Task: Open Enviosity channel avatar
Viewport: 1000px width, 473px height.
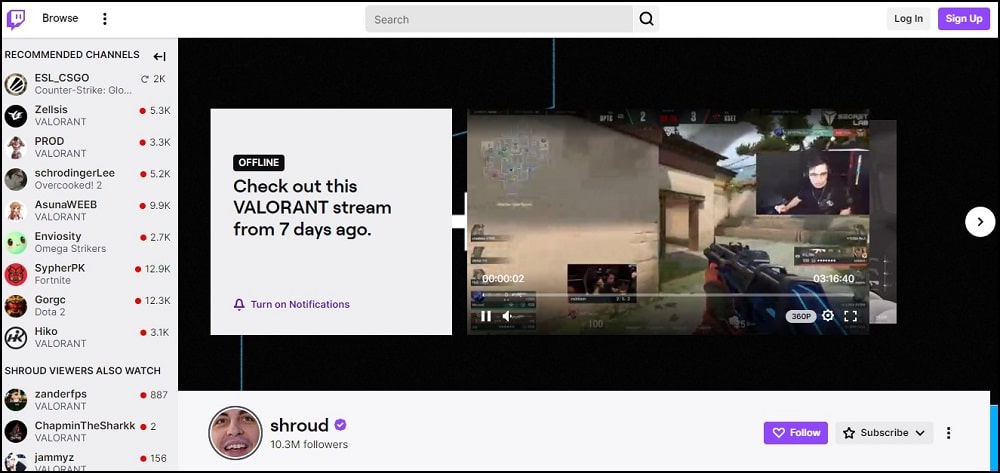Action: pyautogui.click(x=16, y=242)
